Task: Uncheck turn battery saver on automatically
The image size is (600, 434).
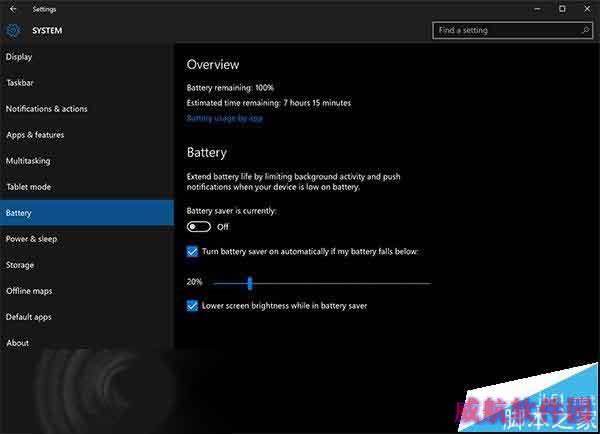Action: [x=192, y=251]
